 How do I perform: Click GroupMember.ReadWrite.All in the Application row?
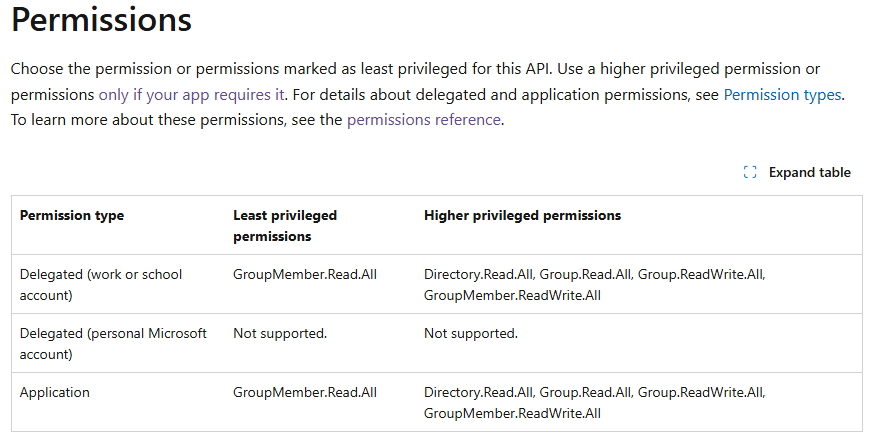[x=512, y=413]
